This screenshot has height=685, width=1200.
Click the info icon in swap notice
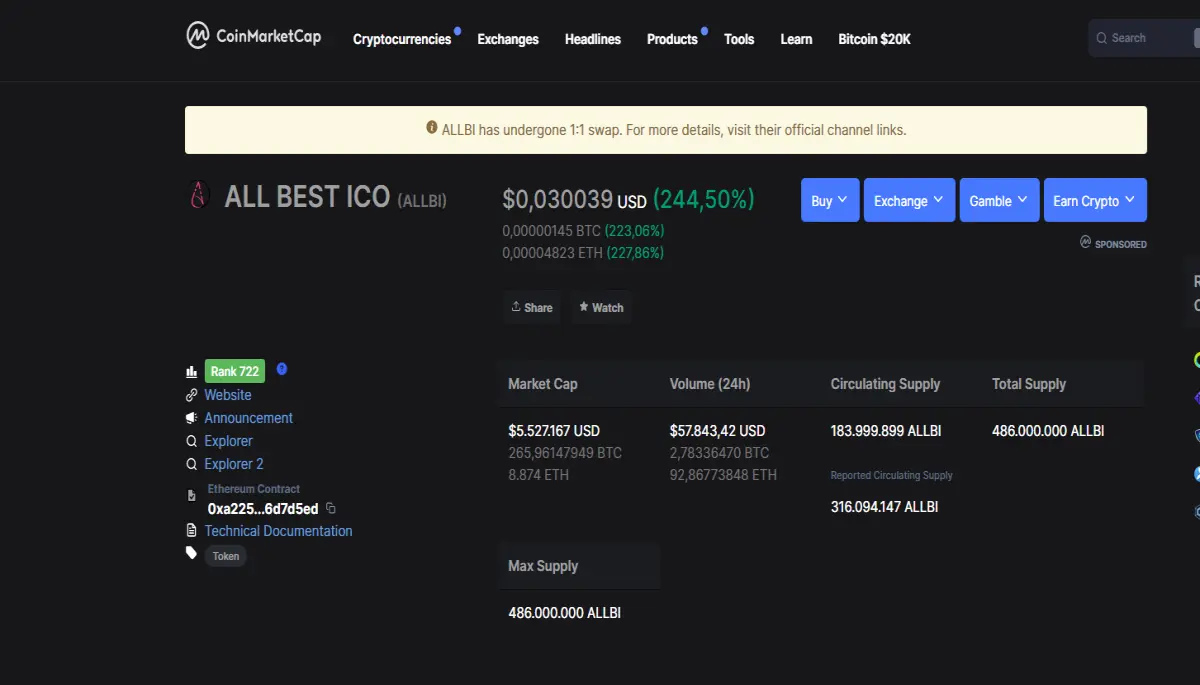(432, 128)
